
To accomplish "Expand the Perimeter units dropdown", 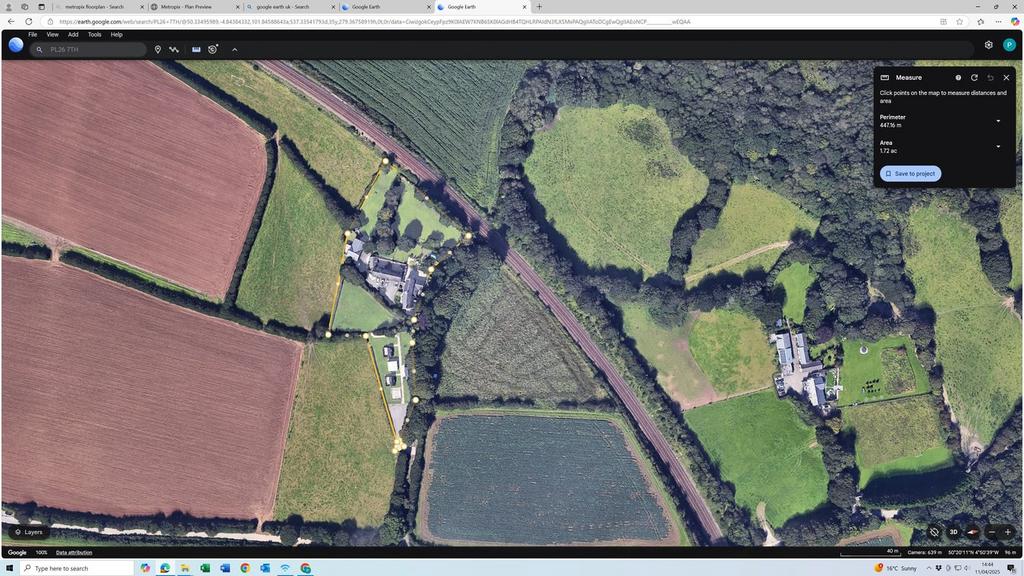I will click(998, 121).
